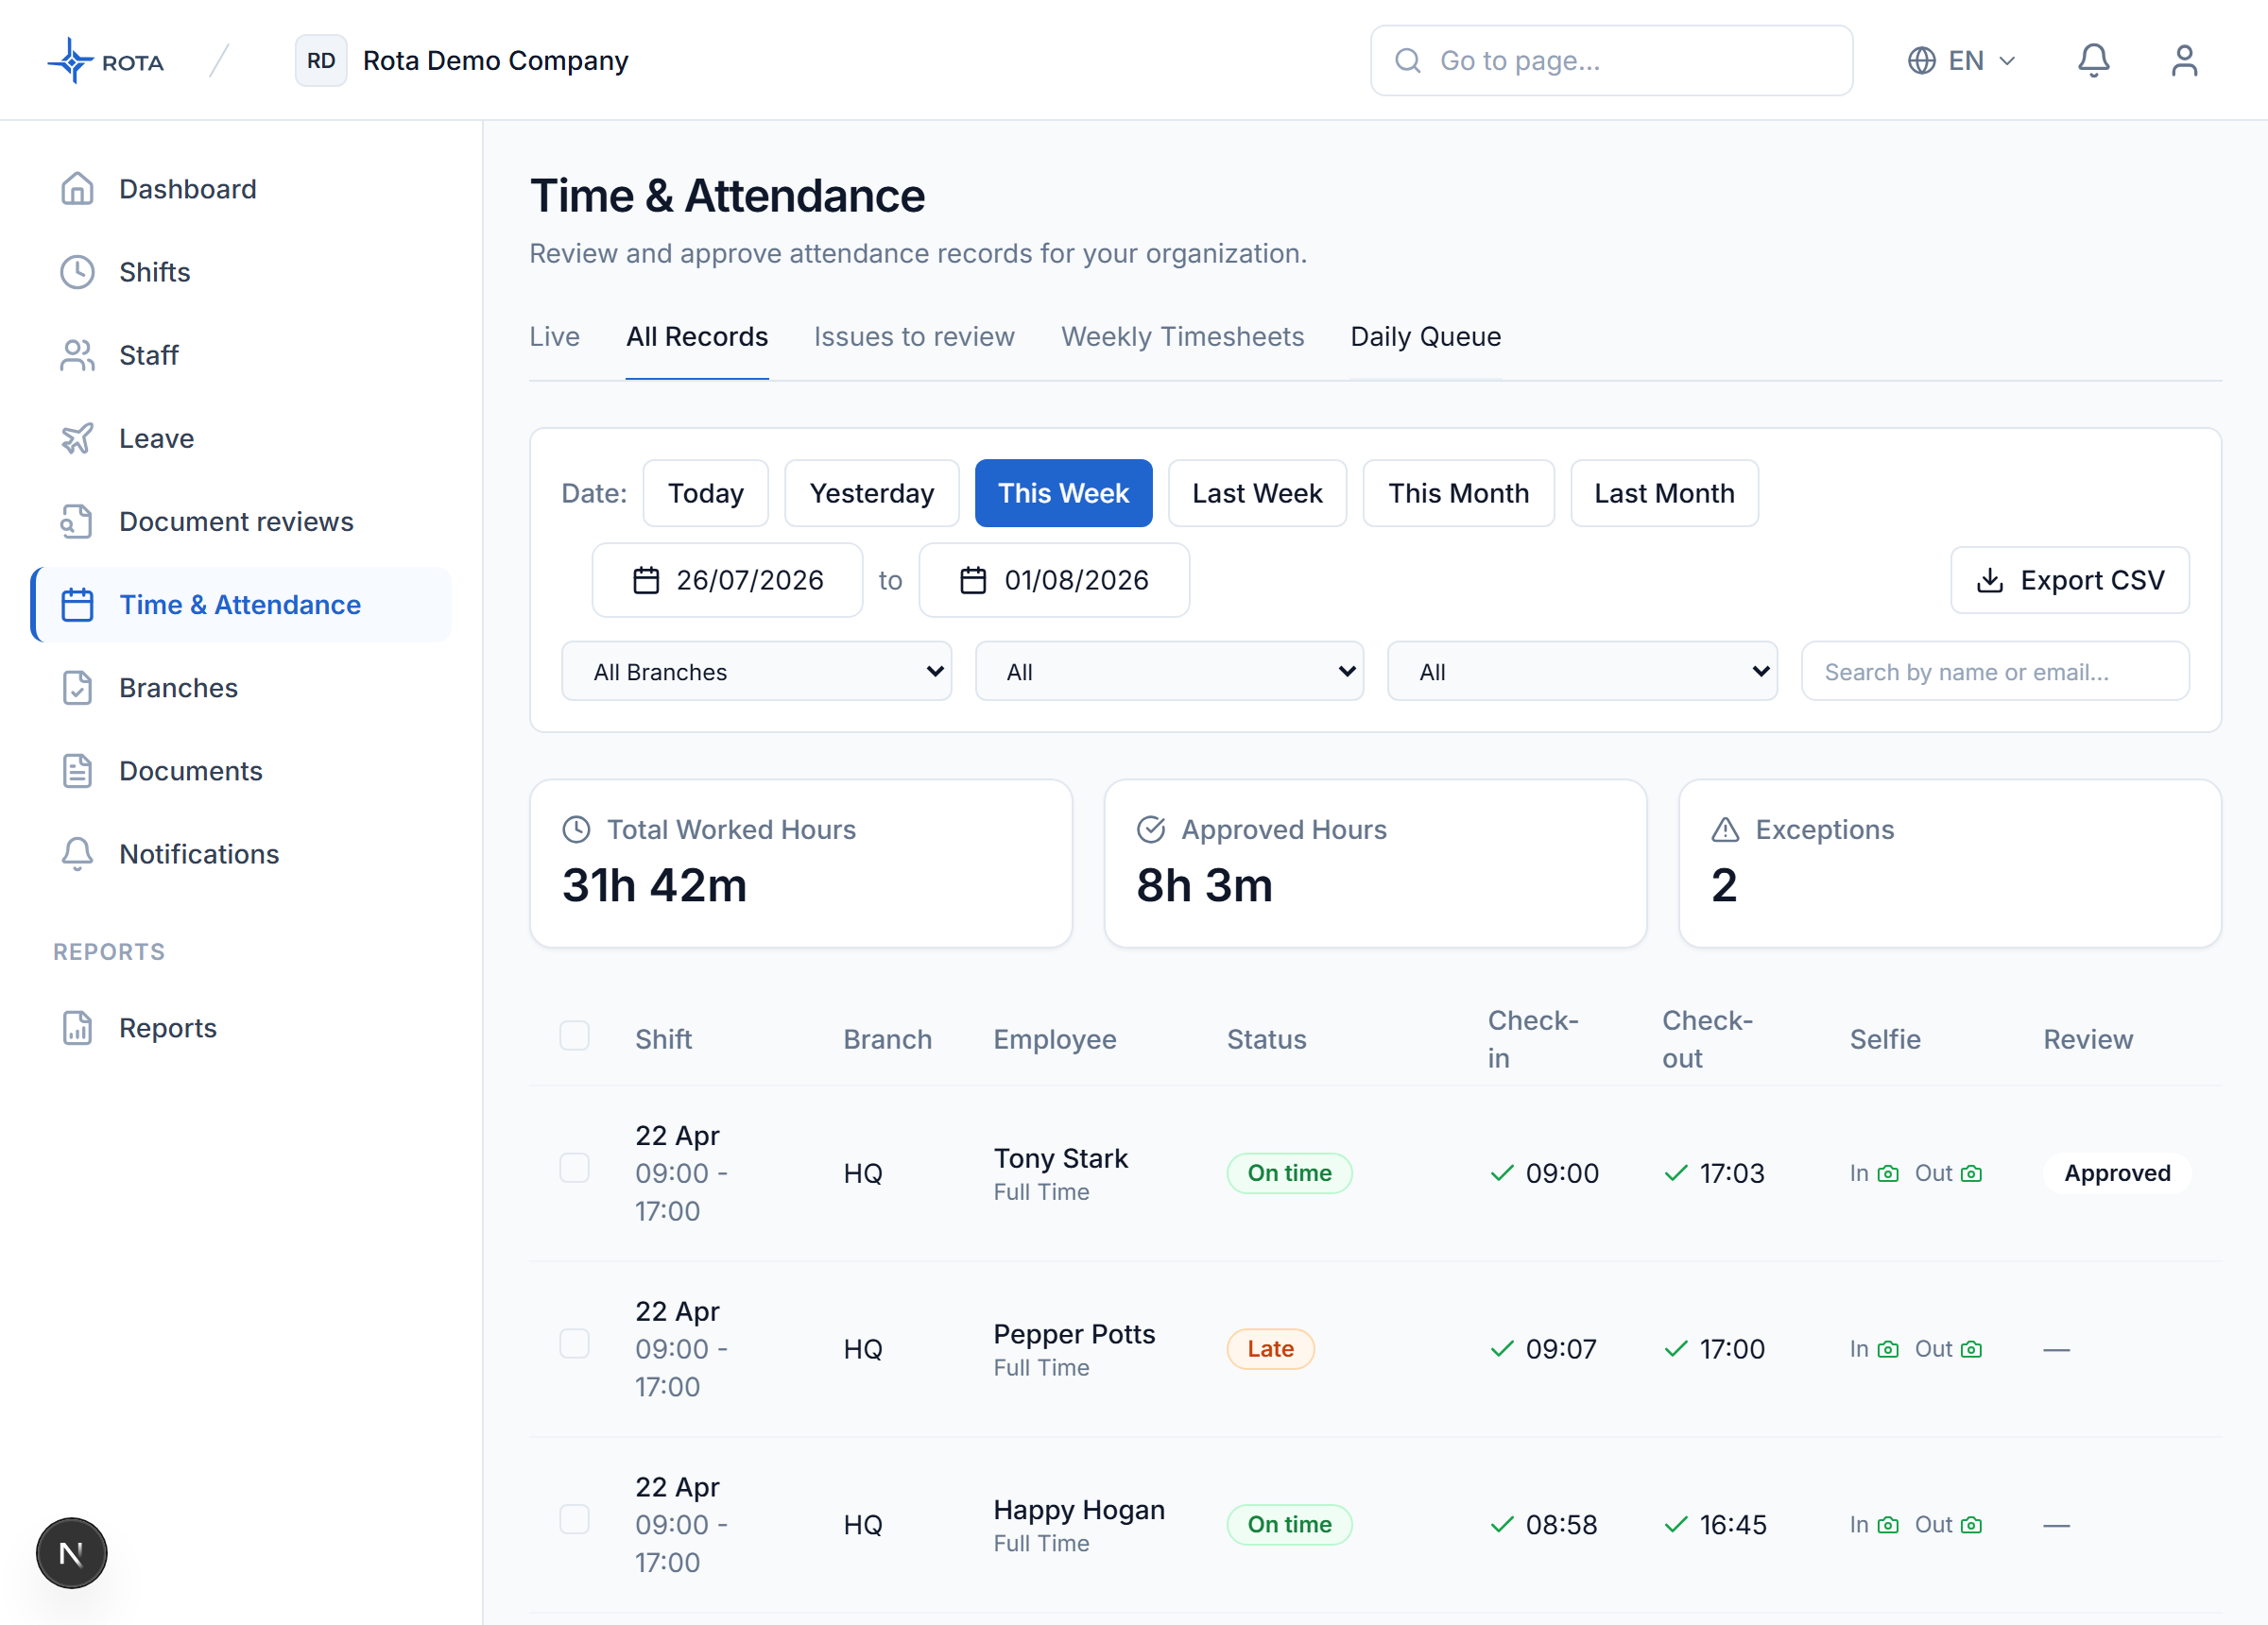The image size is (2268, 1625).
Task: Open the start date picker 26/07/2026
Action: pyautogui.click(x=727, y=580)
